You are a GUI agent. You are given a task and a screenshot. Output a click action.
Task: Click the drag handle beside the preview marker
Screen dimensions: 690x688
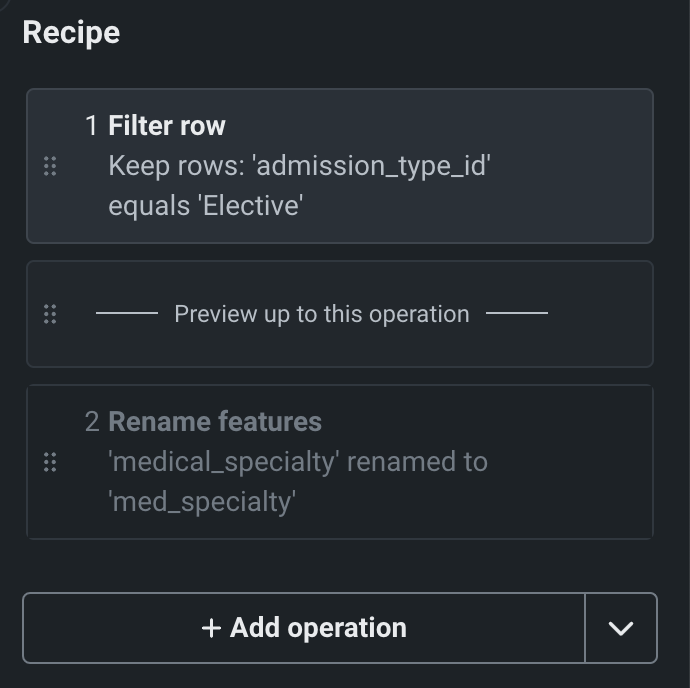50,314
